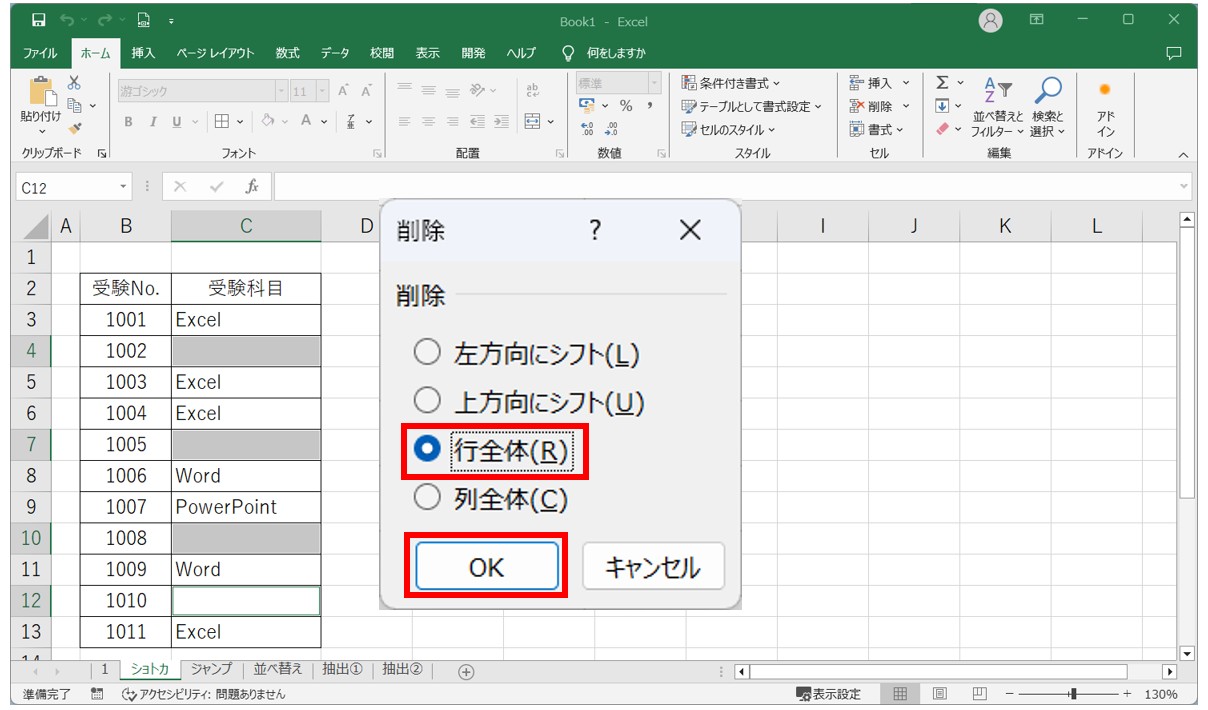Click the キャンセル button

tap(652, 568)
